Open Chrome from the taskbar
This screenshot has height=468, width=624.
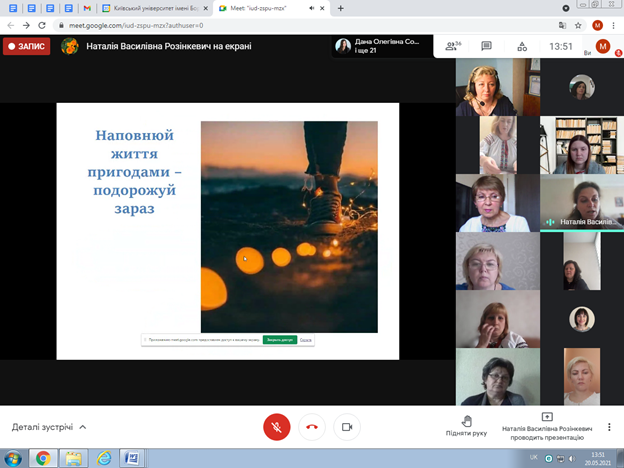tap(43, 458)
